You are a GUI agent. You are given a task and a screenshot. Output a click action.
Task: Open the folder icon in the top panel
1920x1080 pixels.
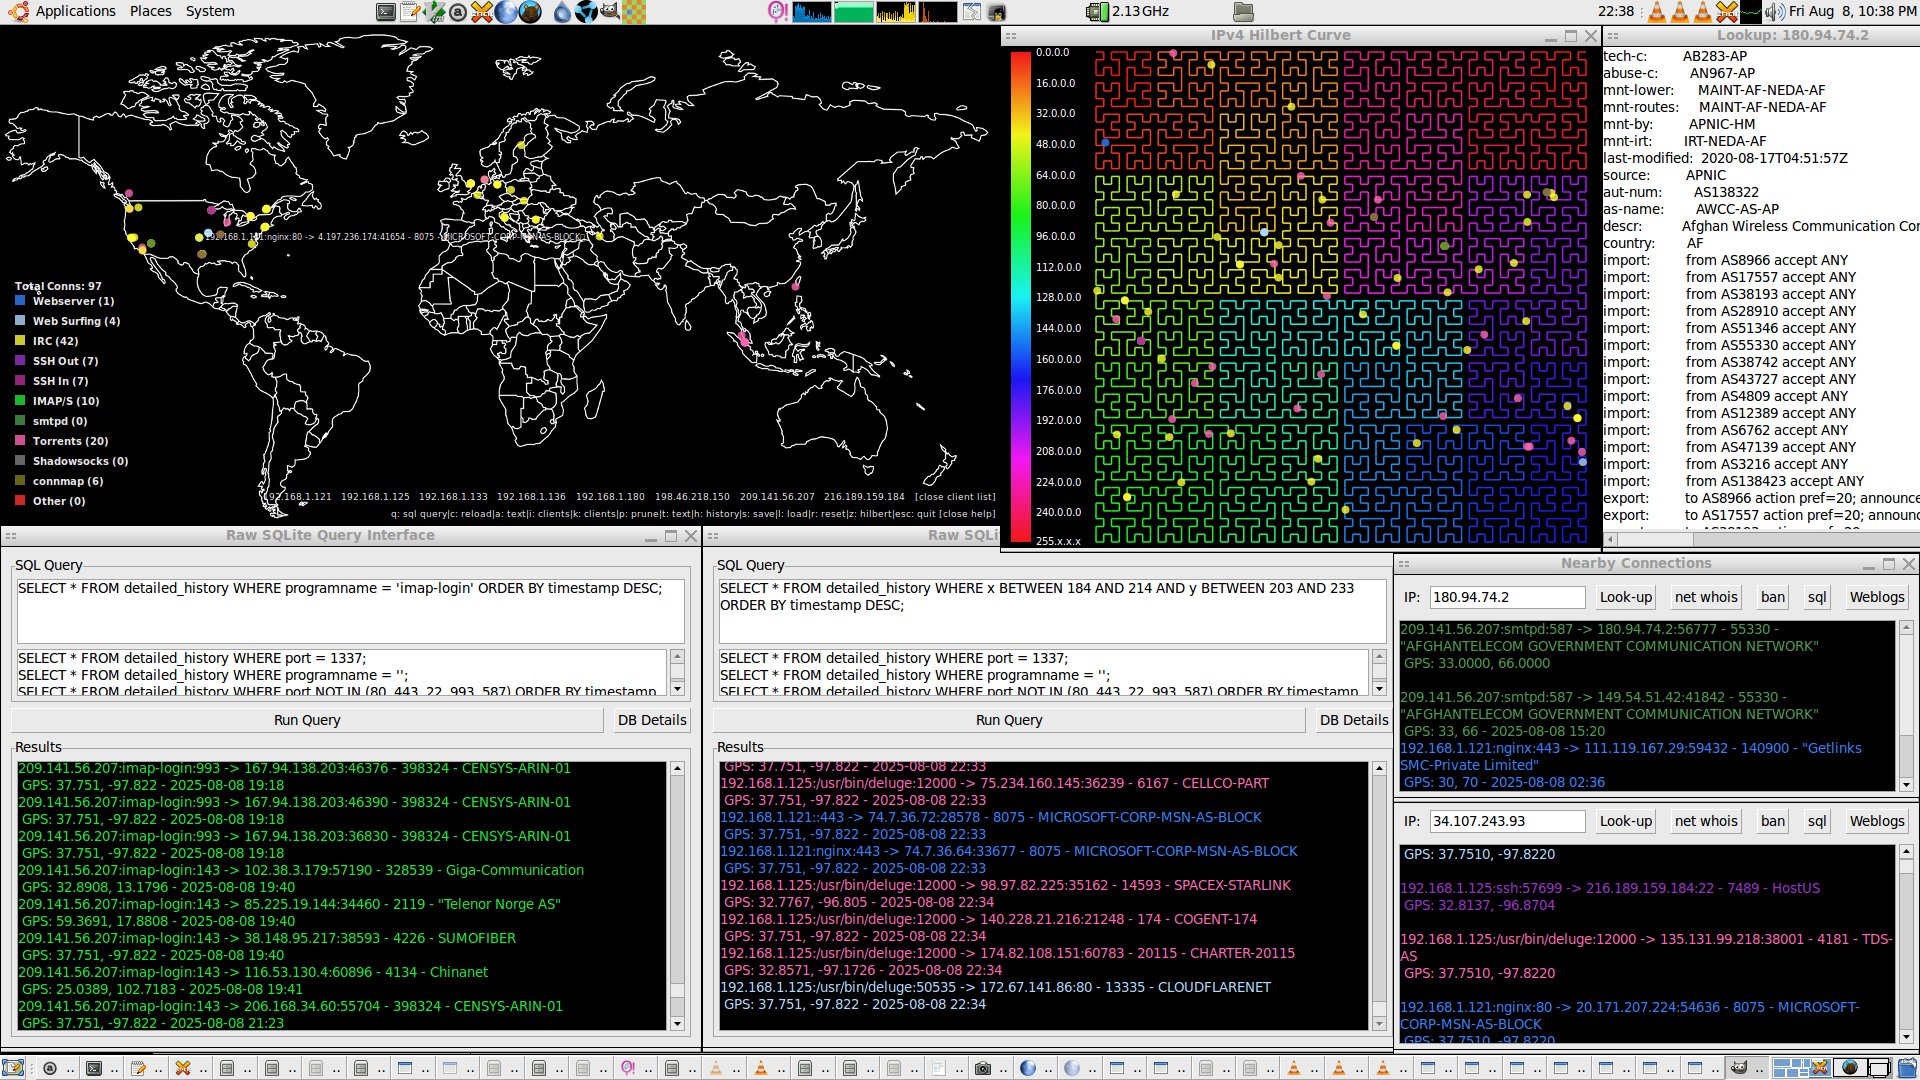tap(1243, 12)
